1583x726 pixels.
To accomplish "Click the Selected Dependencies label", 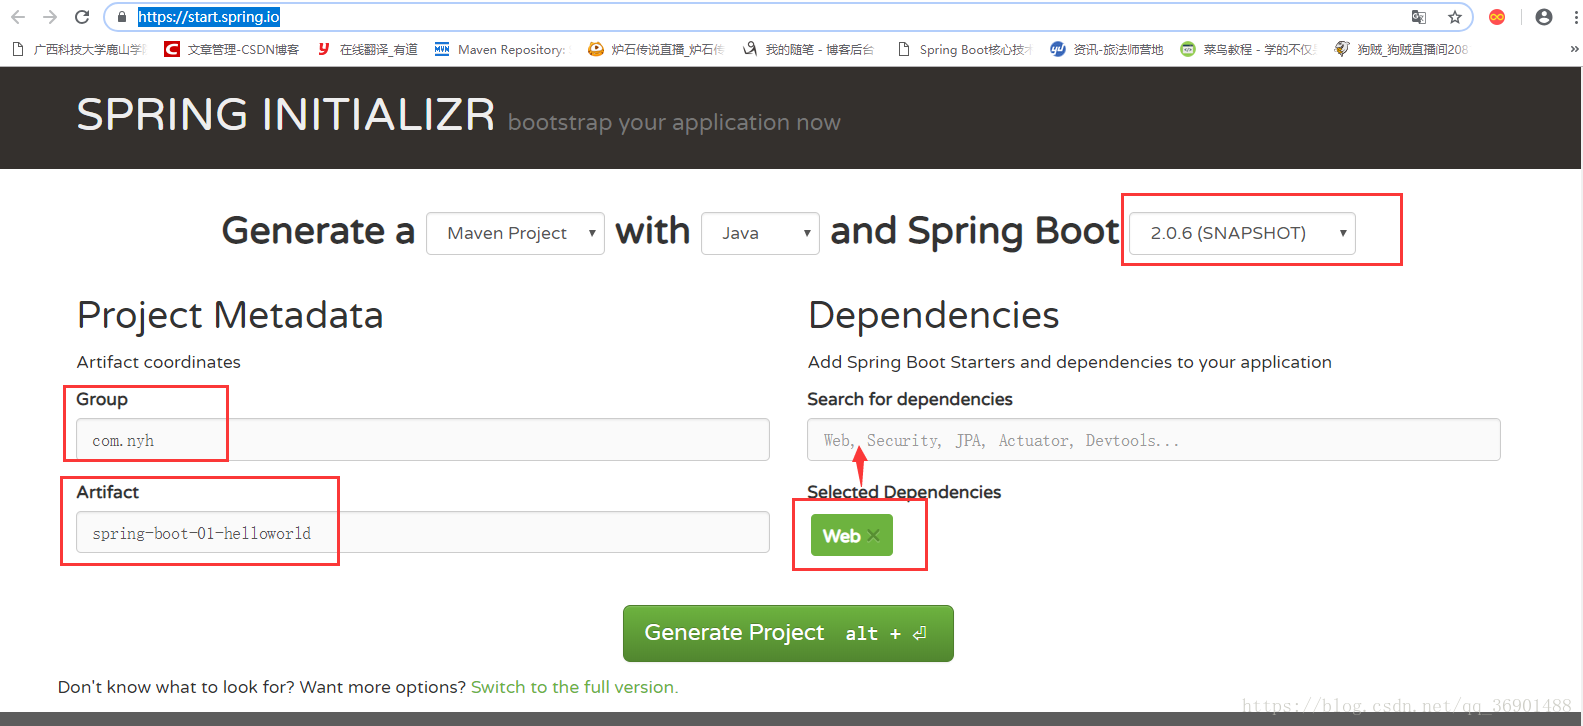I will tap(904, 492).
